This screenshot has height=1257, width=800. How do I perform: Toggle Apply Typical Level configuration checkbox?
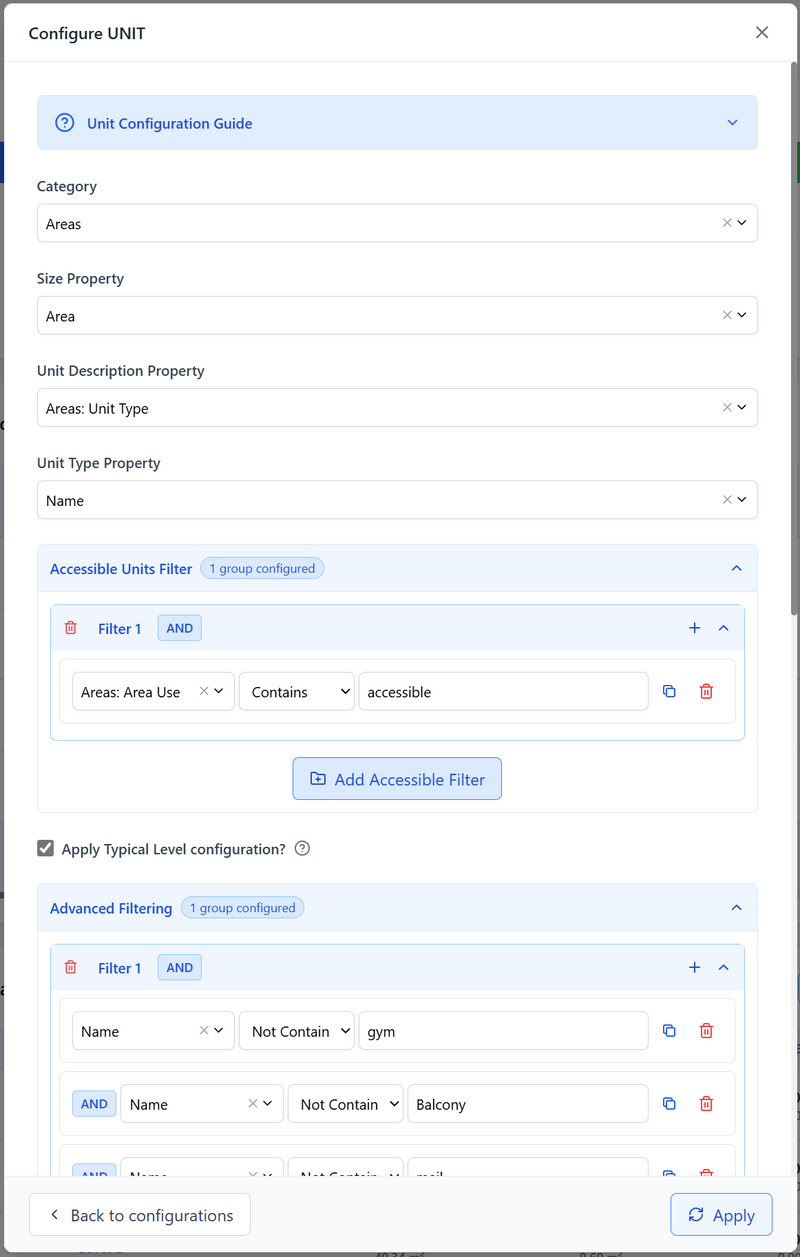coord(45,849)
